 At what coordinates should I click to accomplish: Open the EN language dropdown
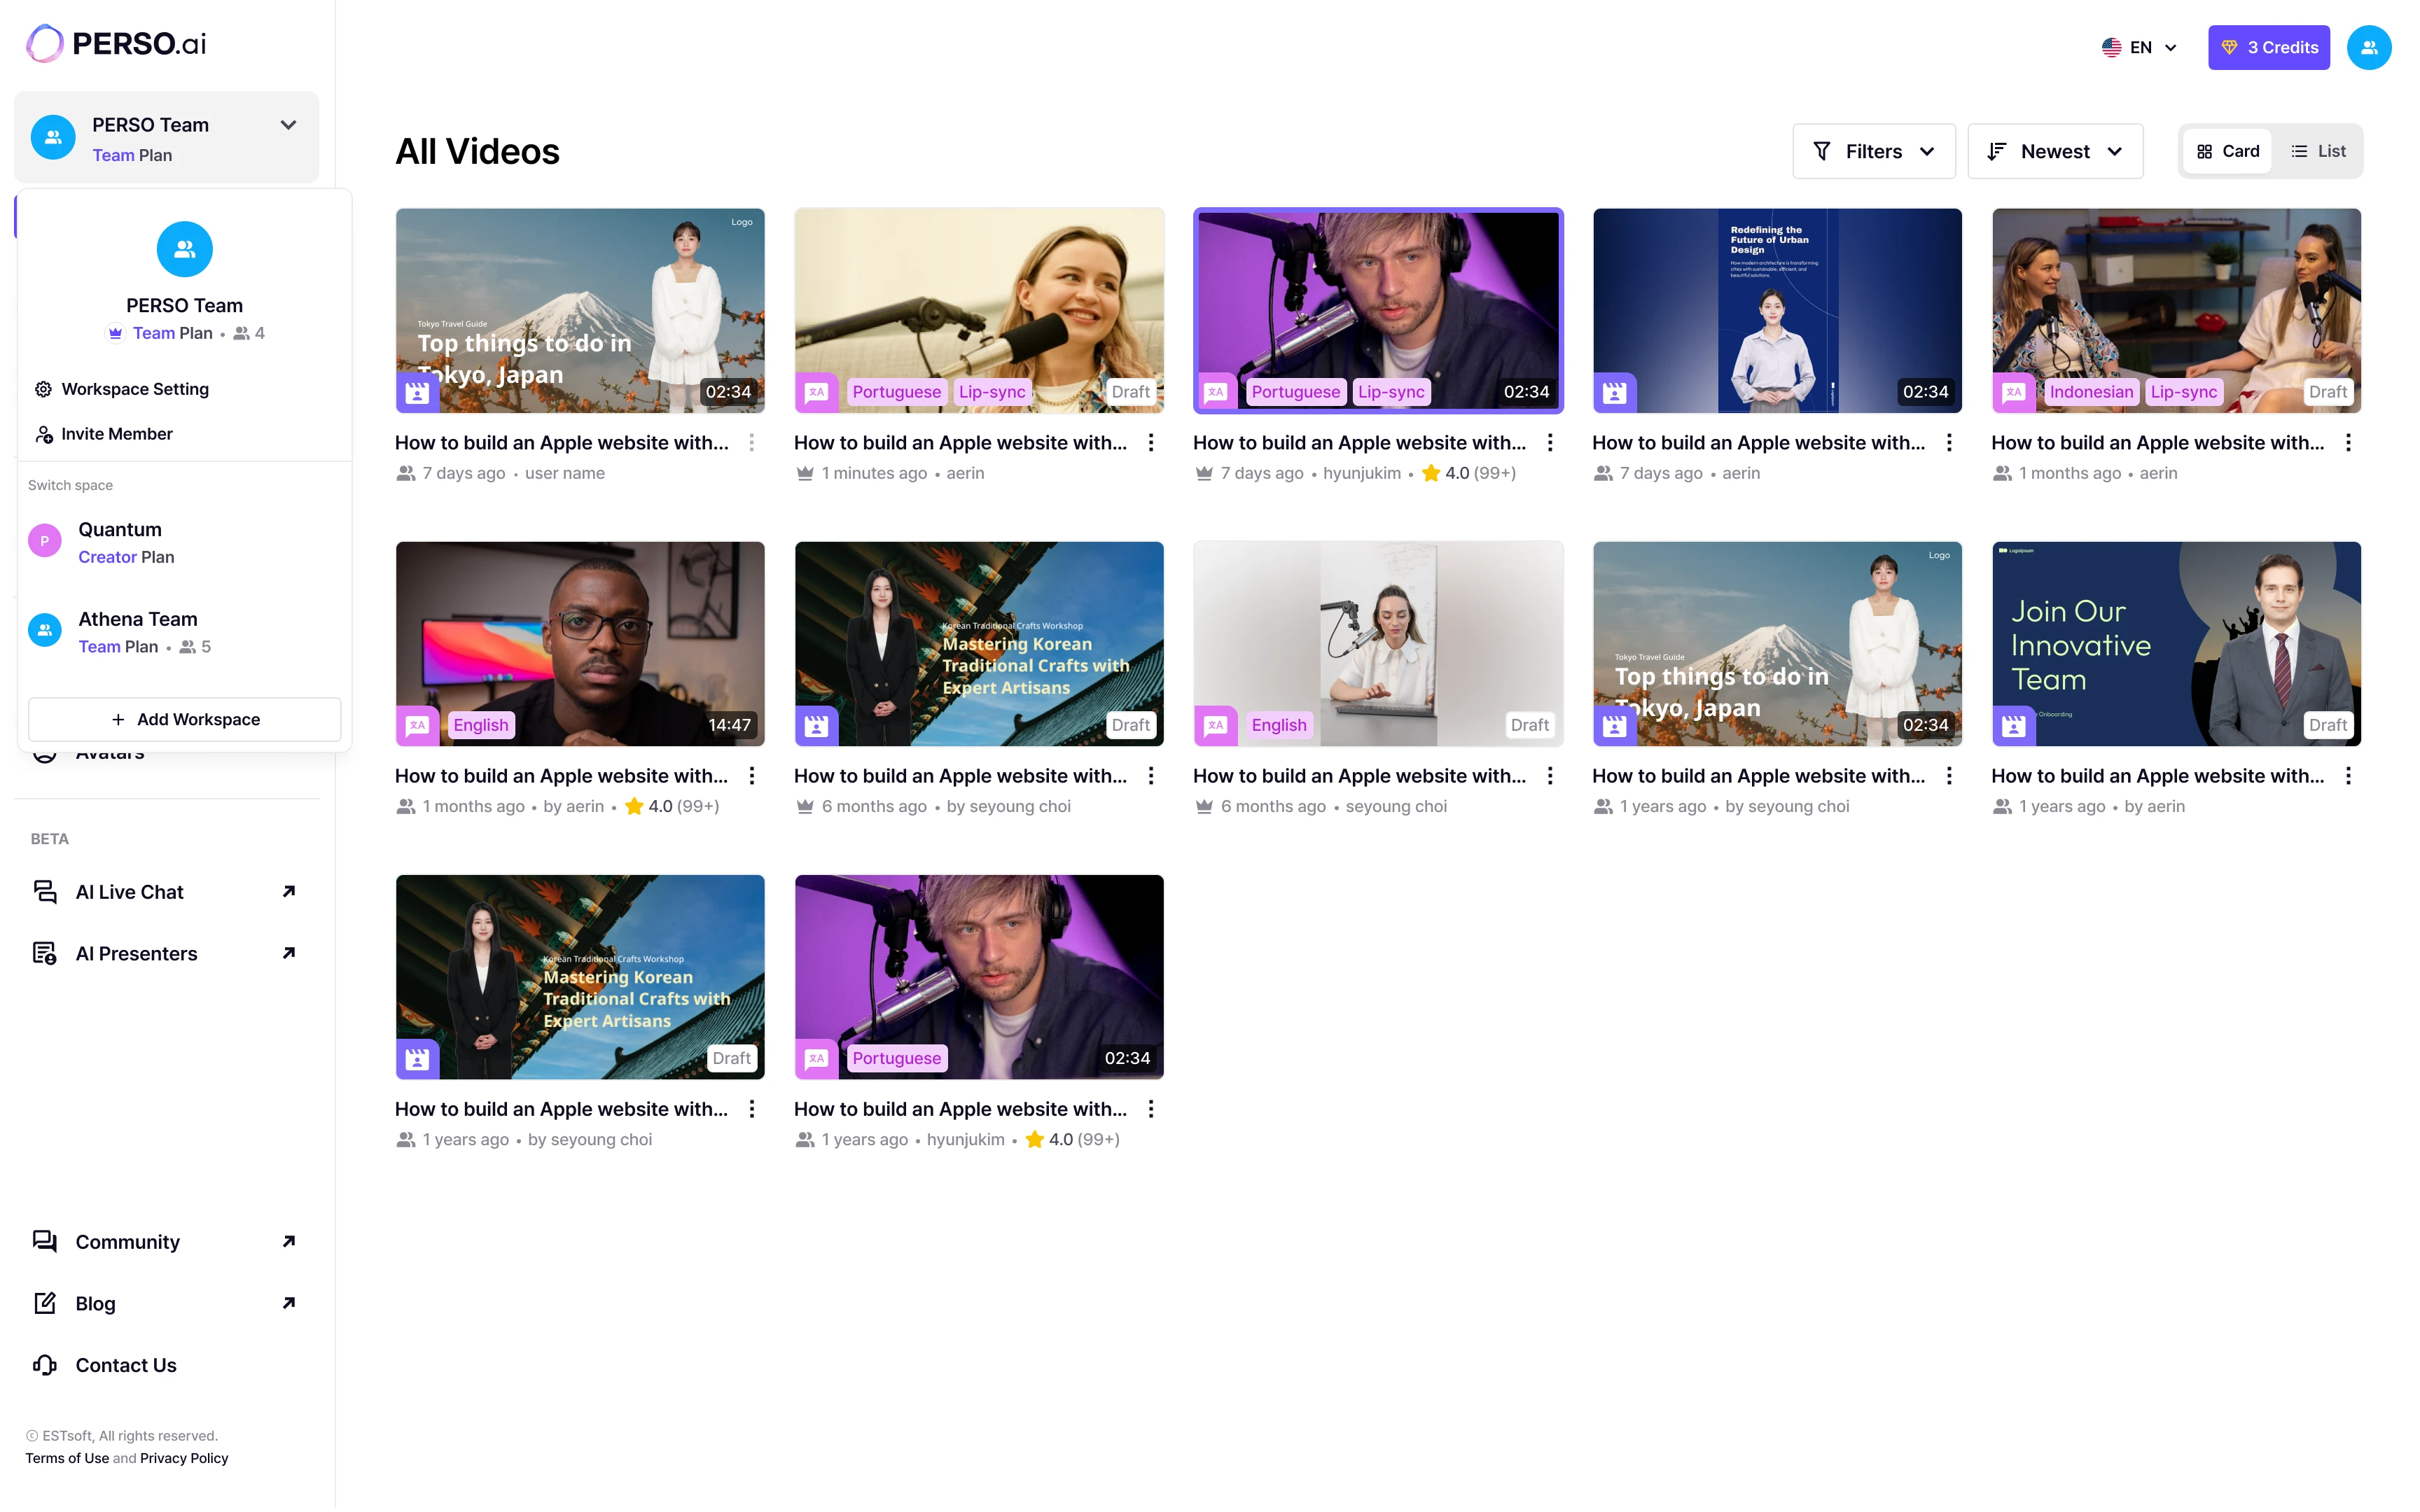2139,47
